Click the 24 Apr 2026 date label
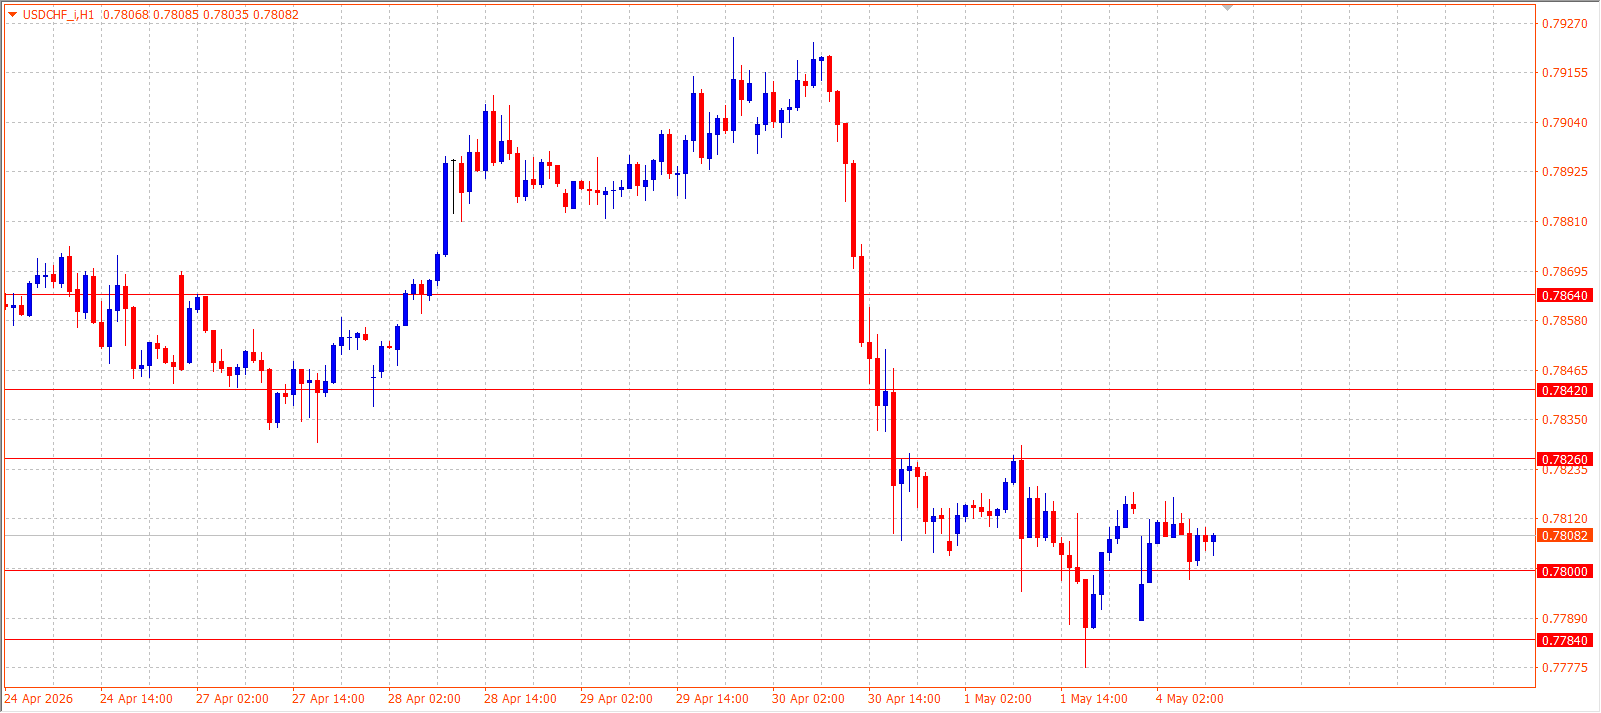 39,699
